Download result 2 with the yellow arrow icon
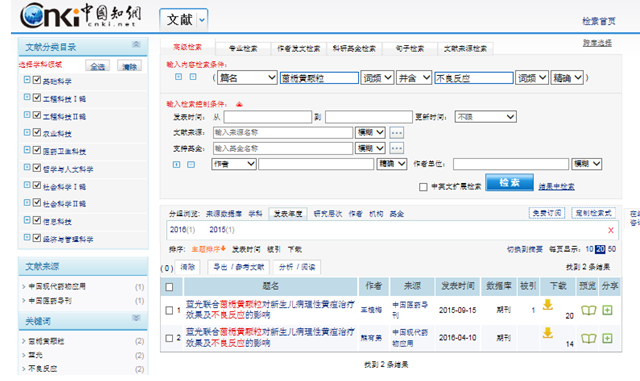Viewport: 640px width, 381px height. pos(548,333)
